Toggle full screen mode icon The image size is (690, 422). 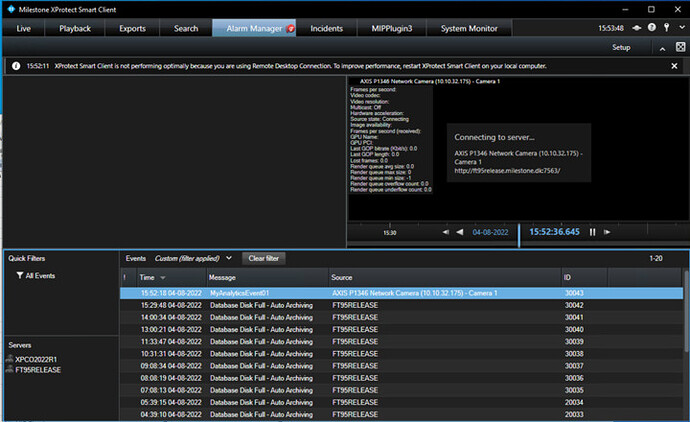click(680, 47)
